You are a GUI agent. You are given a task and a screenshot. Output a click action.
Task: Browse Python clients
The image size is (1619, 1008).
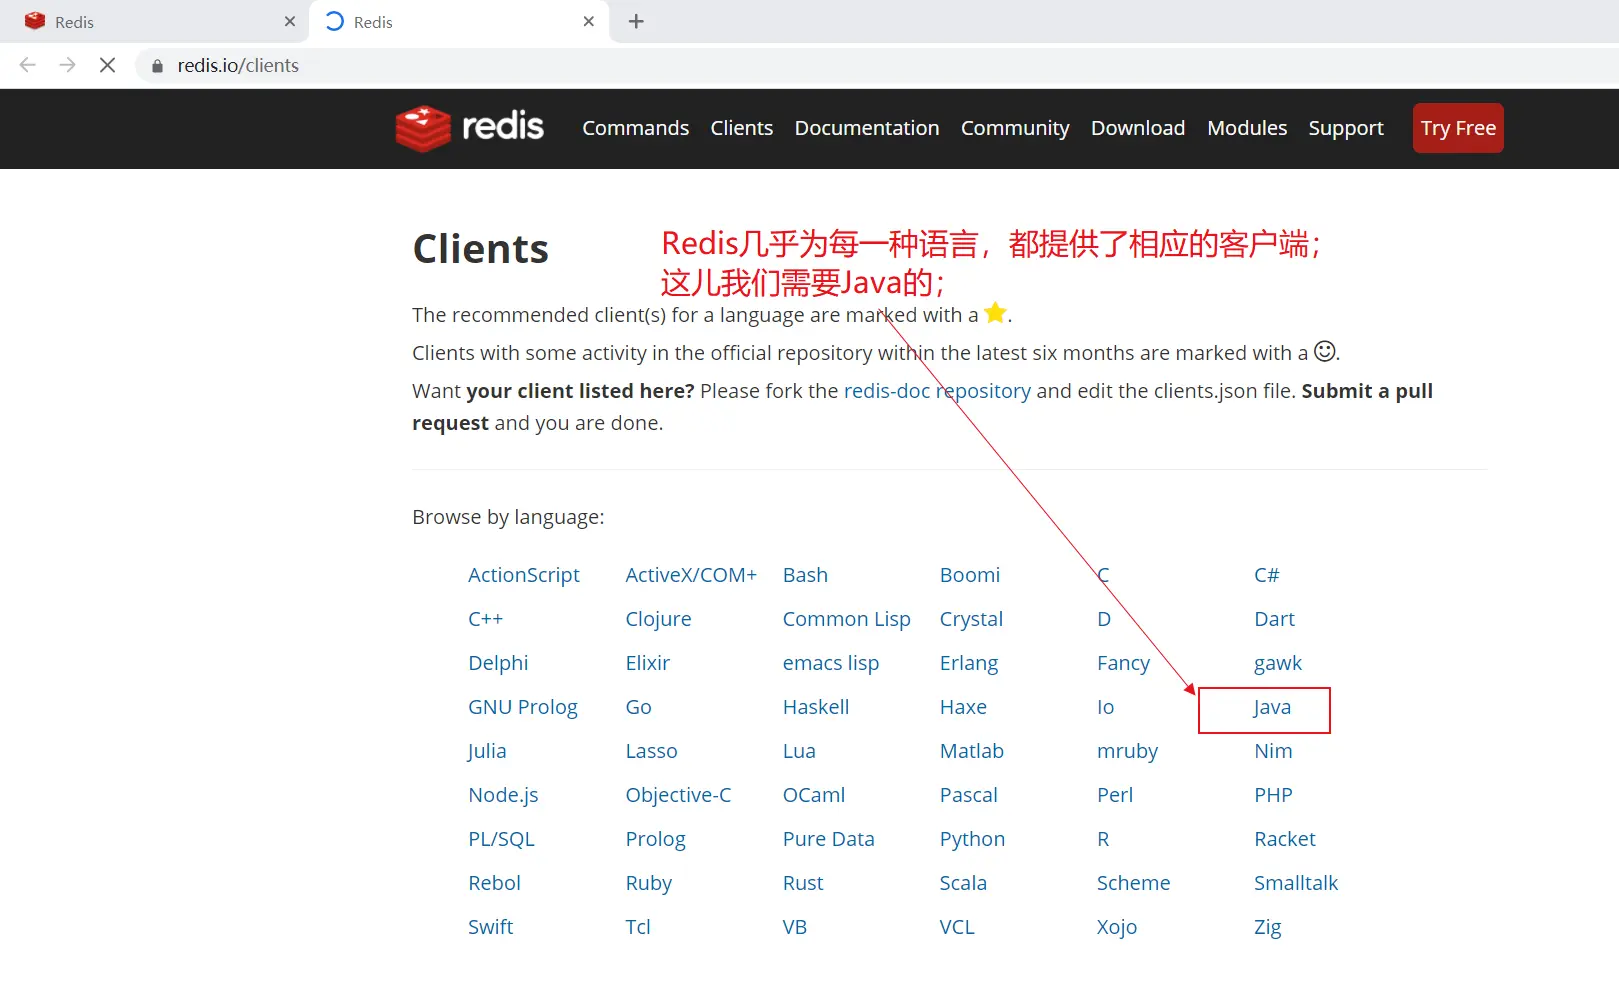[972, 839]
